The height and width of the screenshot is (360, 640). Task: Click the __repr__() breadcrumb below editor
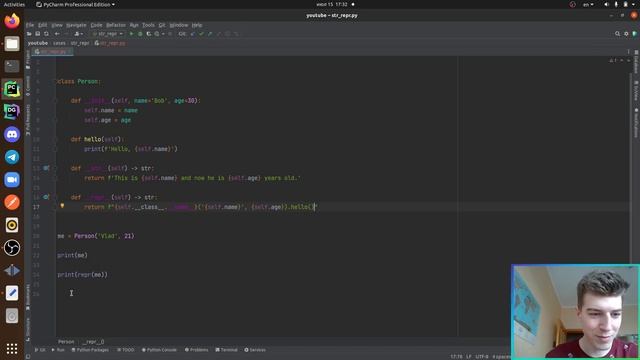(93, 342)
